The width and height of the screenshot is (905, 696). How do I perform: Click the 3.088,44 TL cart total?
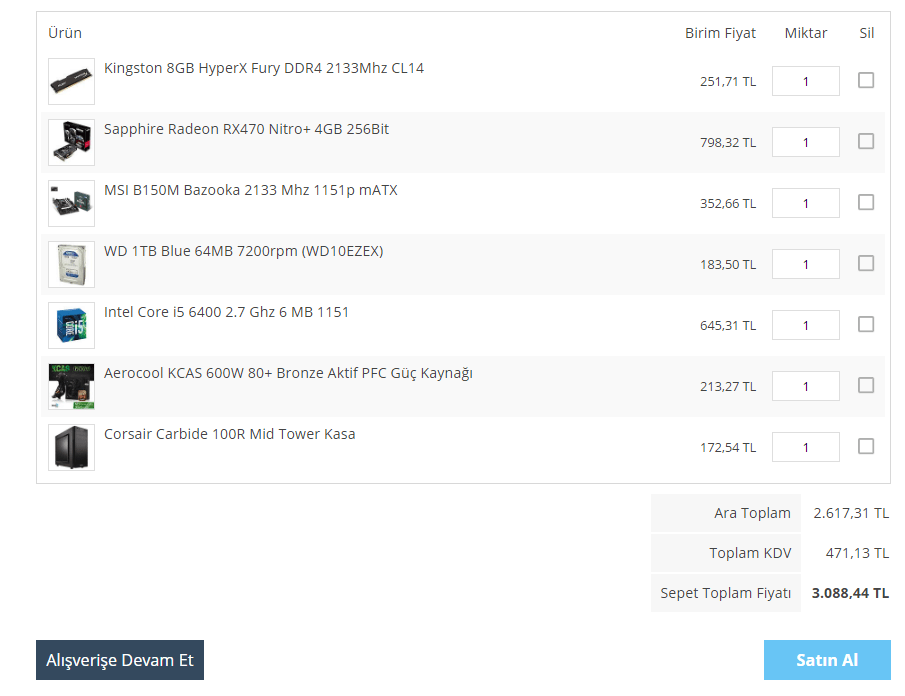(850, 593)
